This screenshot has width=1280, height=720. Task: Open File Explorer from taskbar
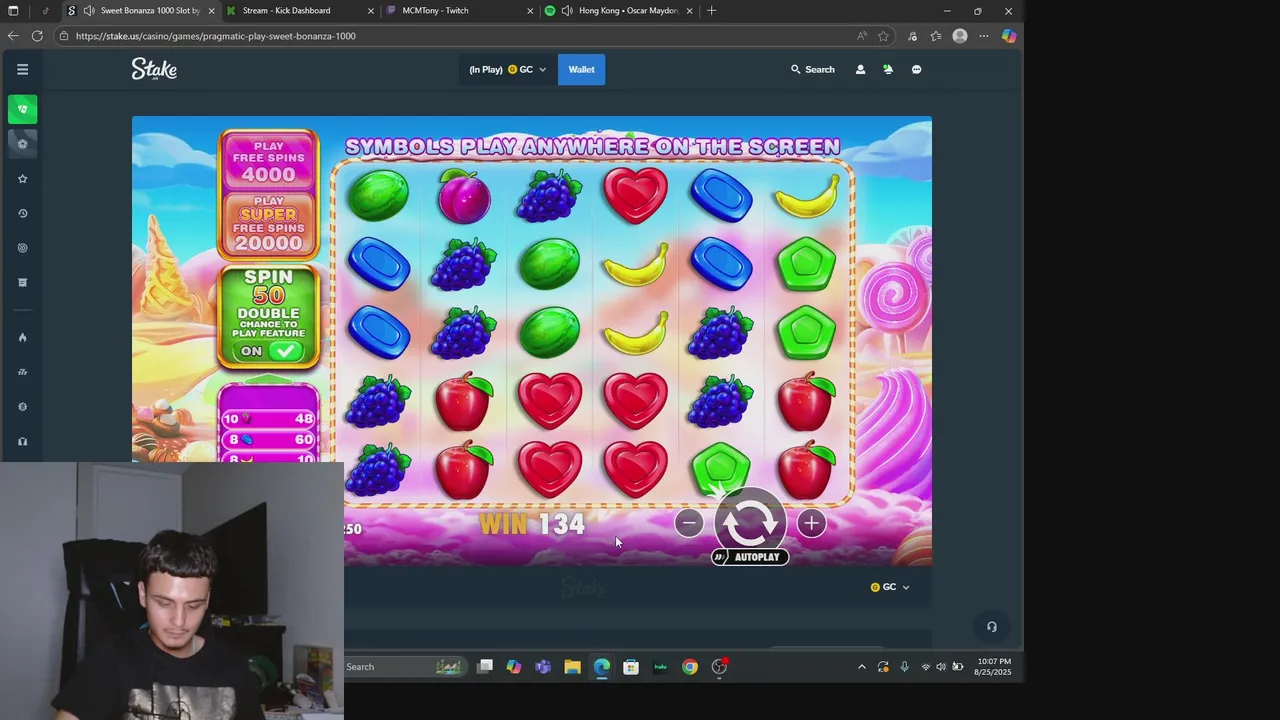pos(572,667)
